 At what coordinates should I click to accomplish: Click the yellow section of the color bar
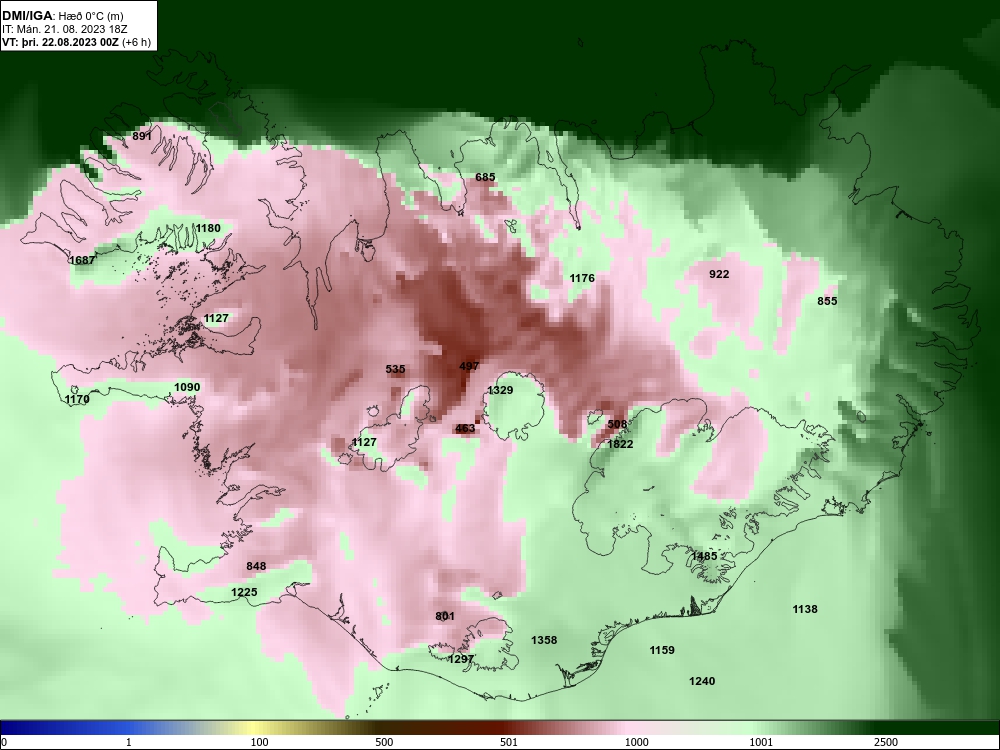pyautogui.click(x=255, y=728)
